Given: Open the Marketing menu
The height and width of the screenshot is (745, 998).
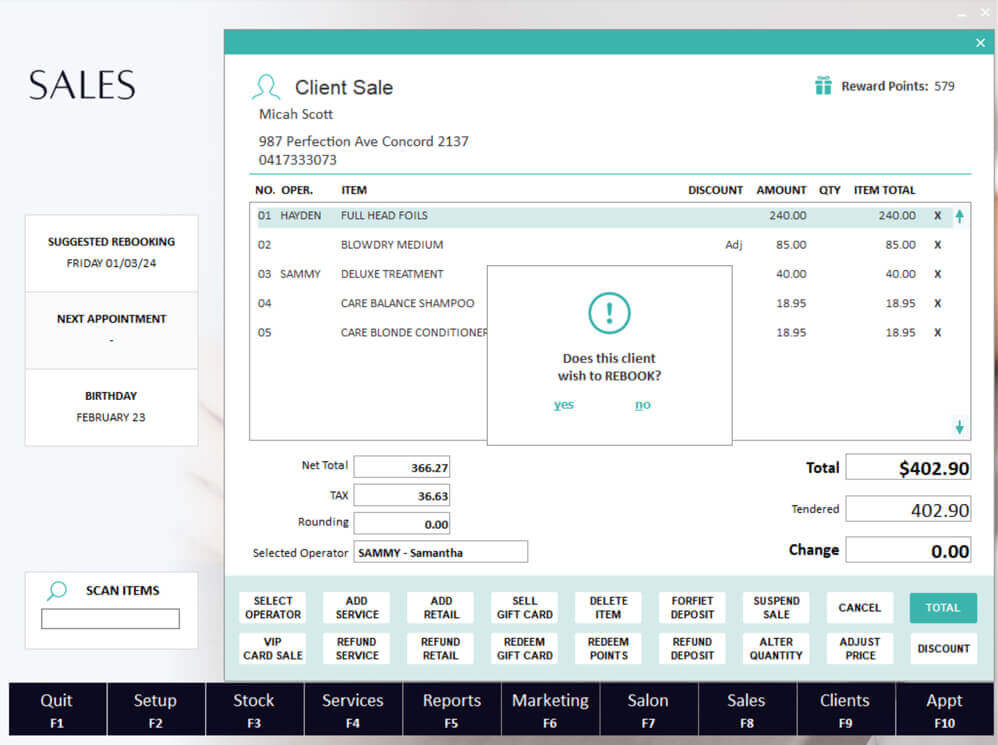Looking at the screenshot, I should point(550,709).
